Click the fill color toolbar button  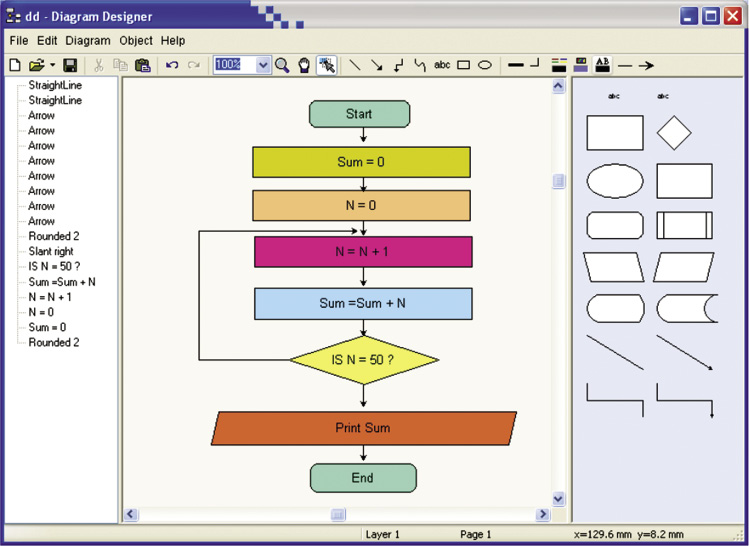[581, 65]
